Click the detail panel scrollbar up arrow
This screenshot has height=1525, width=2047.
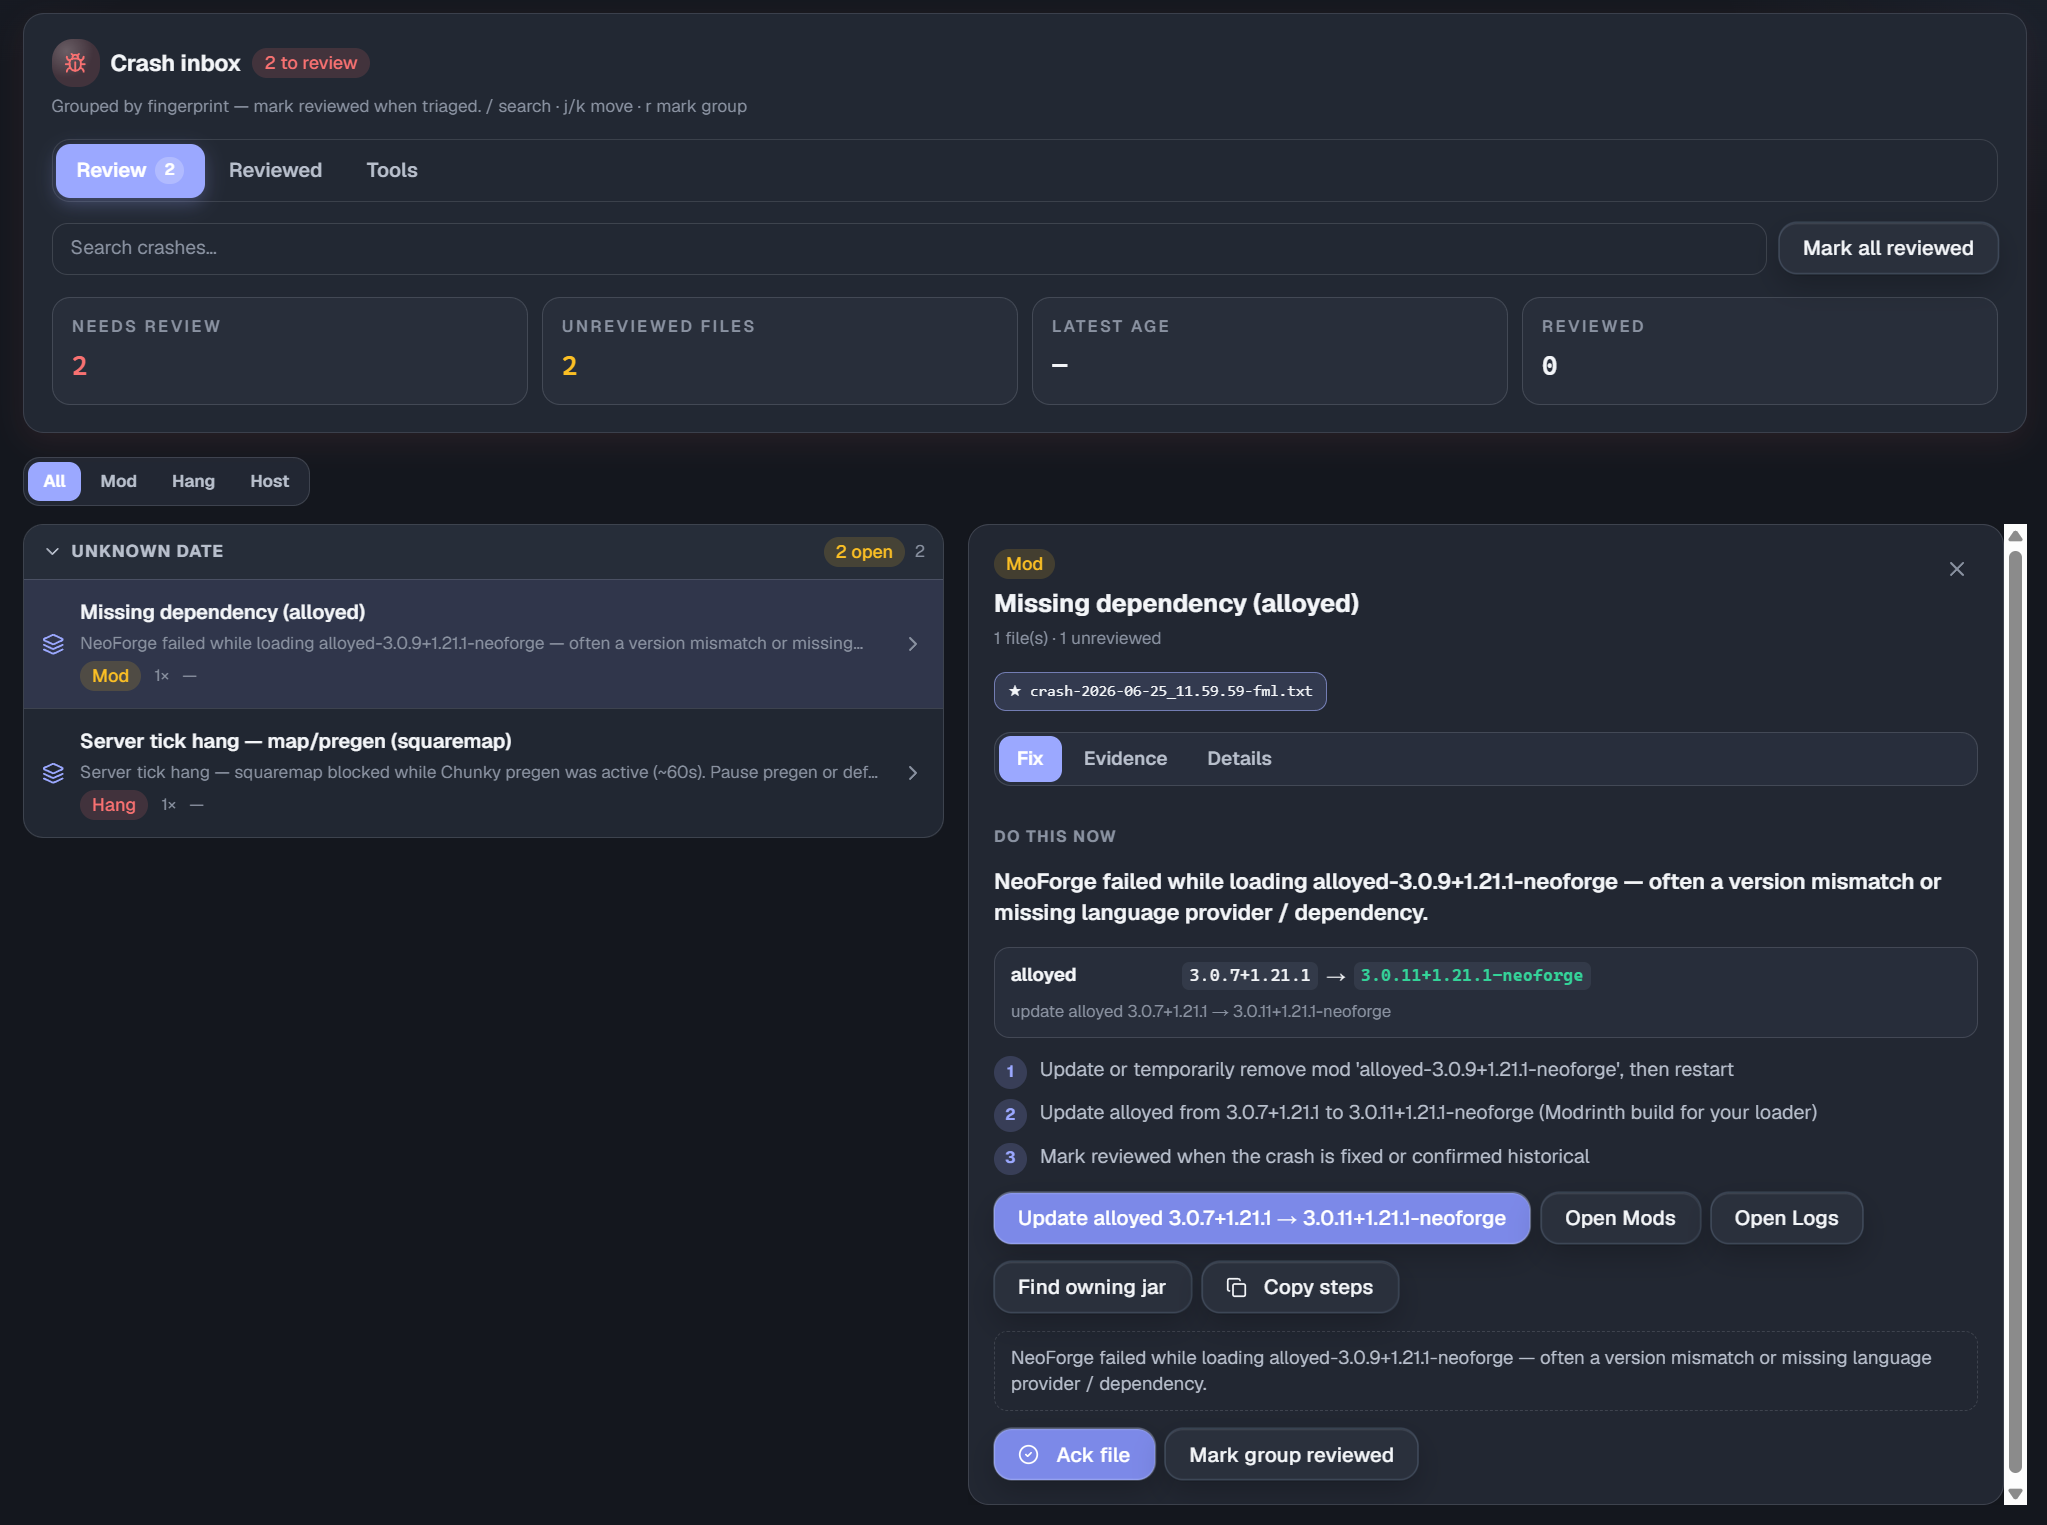(x=2016, y=536)
